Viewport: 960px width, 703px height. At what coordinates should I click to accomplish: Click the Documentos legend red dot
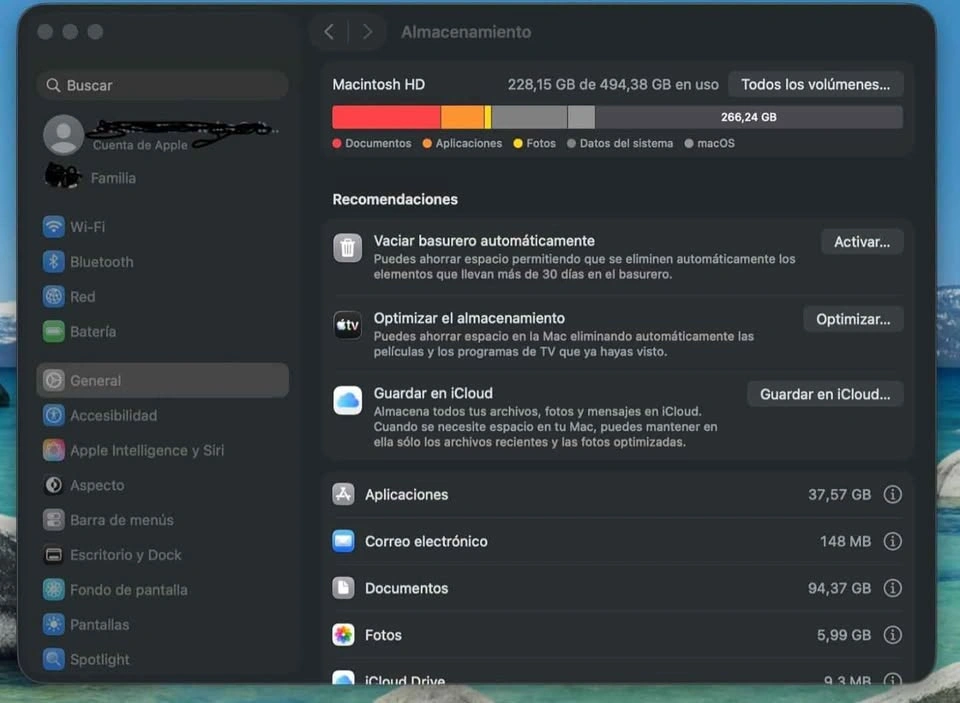click(x=337, y=143)
